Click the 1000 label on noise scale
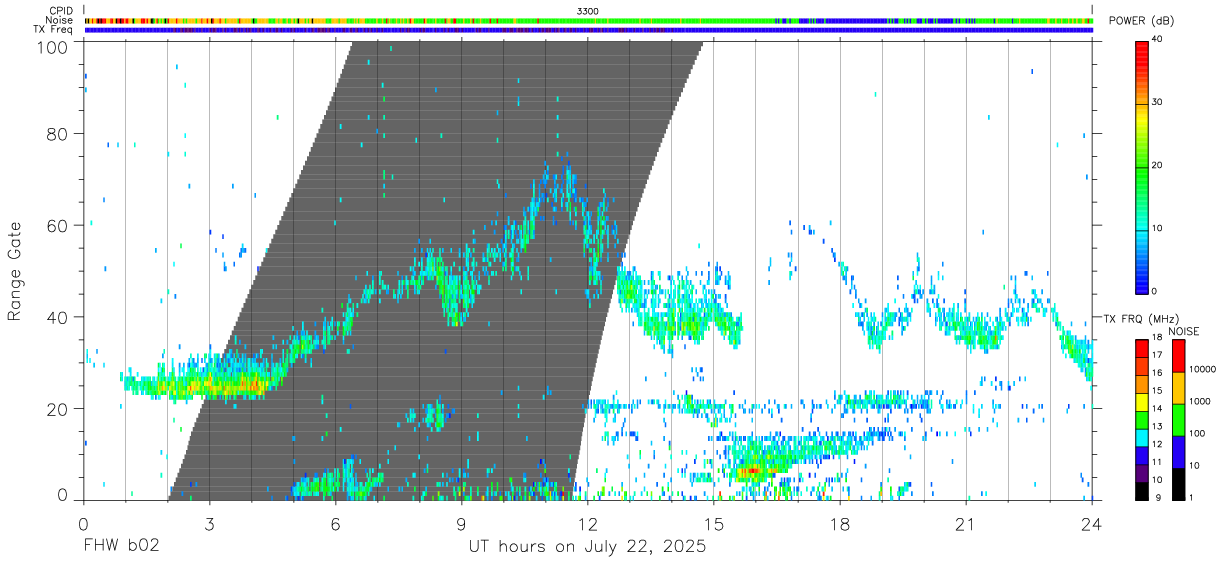The image size is (1228, 567). point(1200,400)
